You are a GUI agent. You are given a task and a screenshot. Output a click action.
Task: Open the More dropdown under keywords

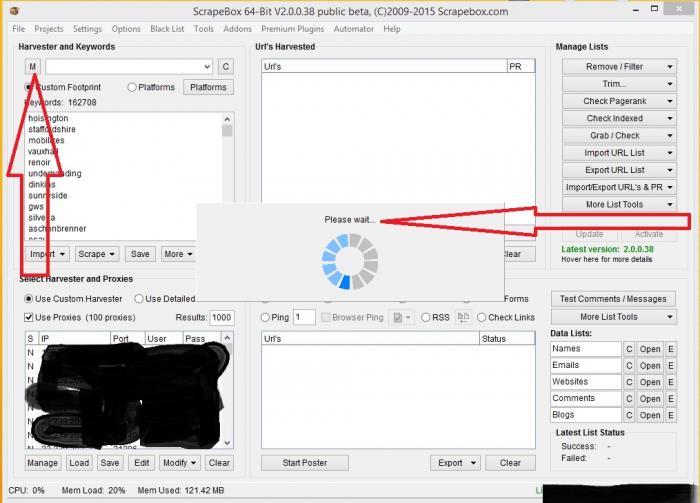[x=178, y=254]
